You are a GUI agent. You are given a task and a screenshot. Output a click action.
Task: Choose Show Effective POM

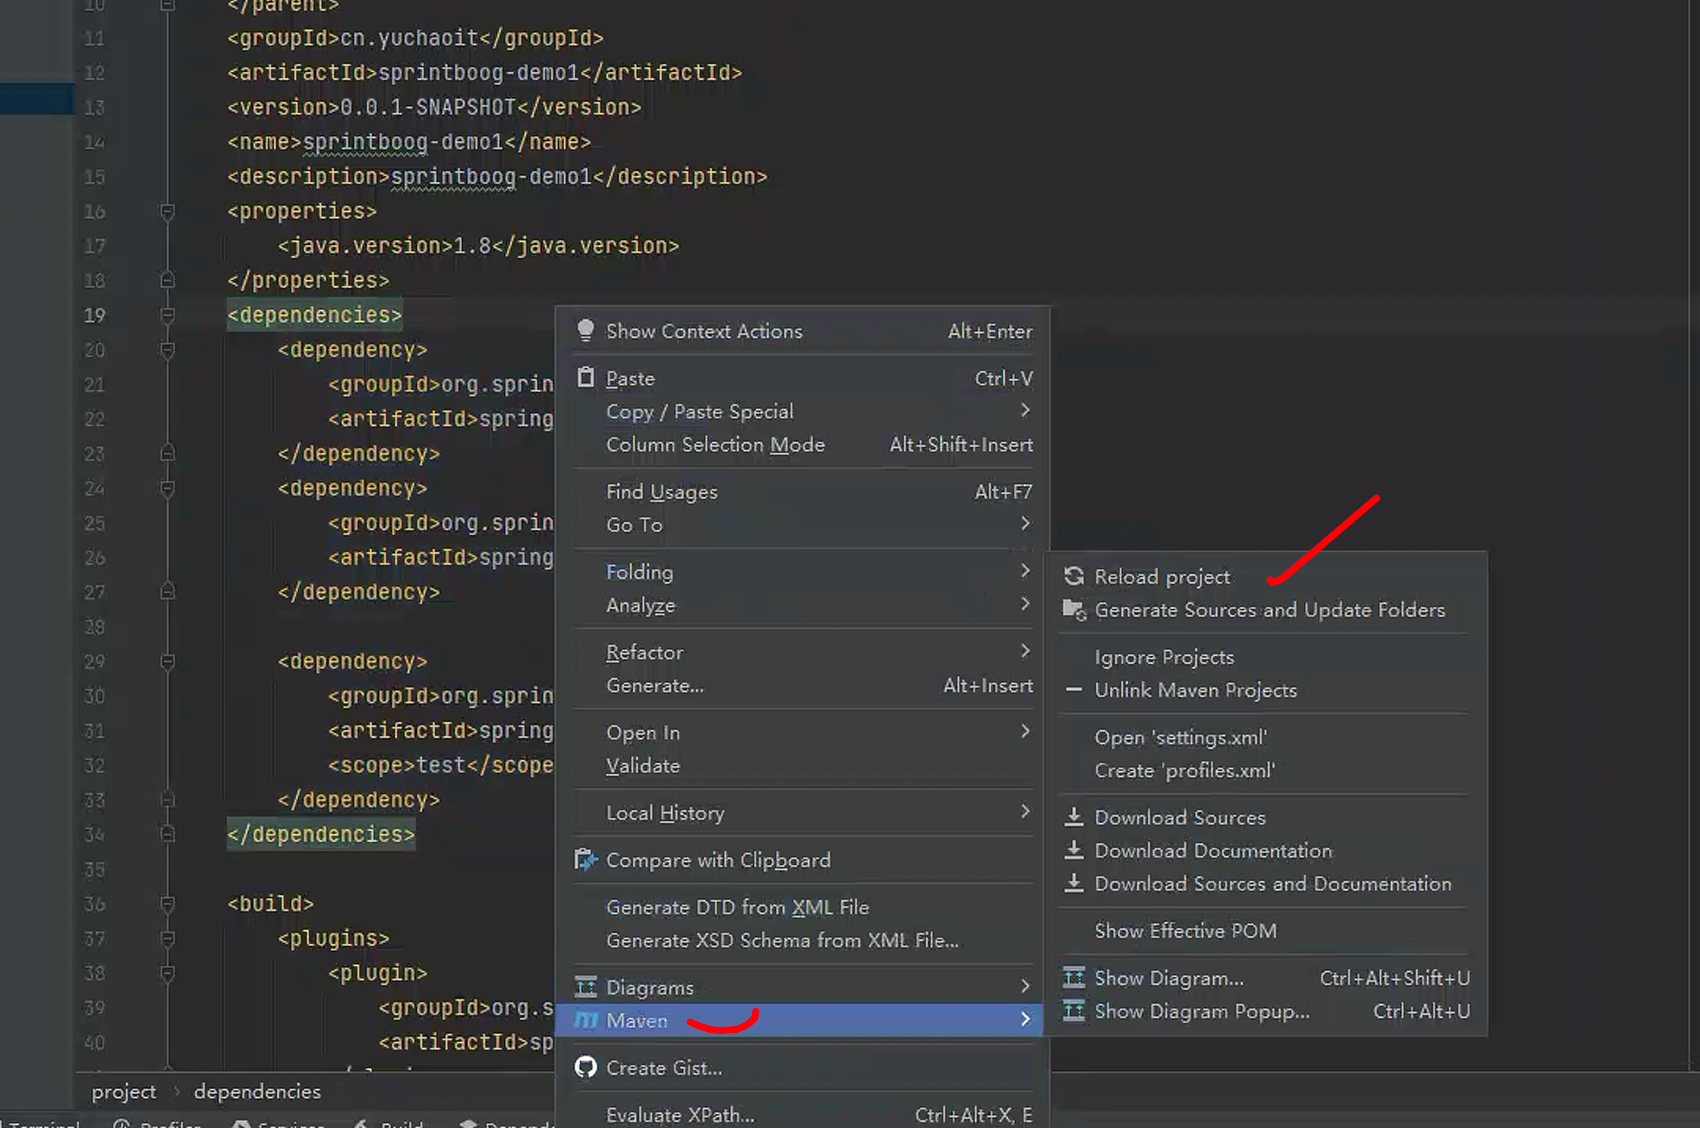(x=1185, y=931)
